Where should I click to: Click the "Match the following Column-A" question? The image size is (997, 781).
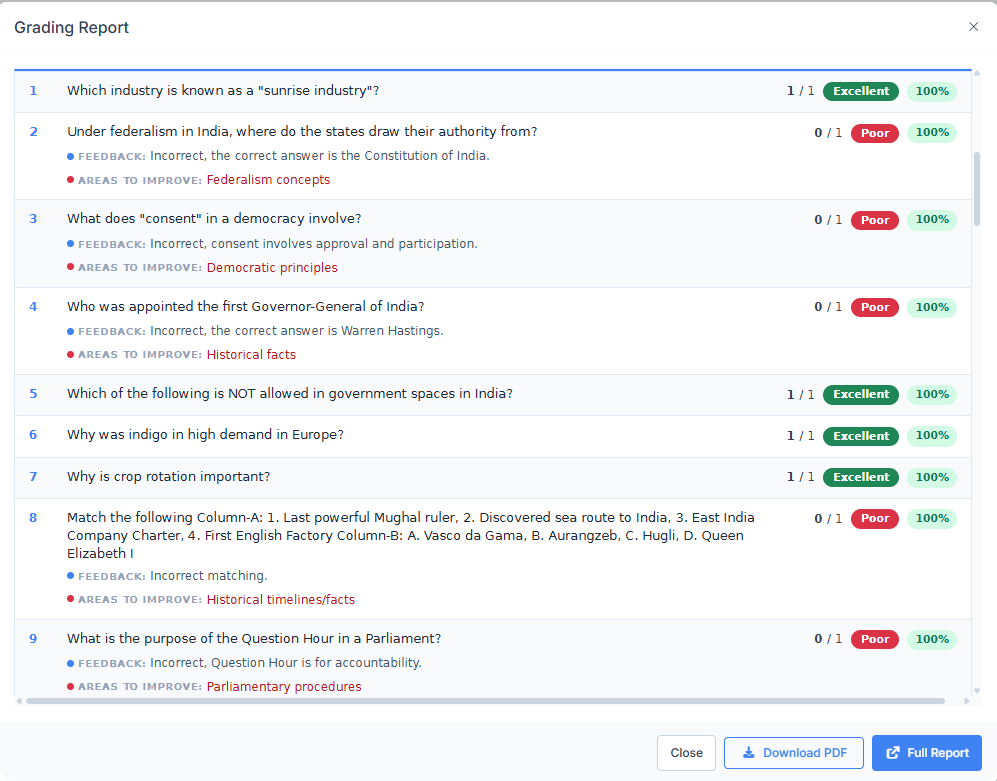[x=411, y=536]
